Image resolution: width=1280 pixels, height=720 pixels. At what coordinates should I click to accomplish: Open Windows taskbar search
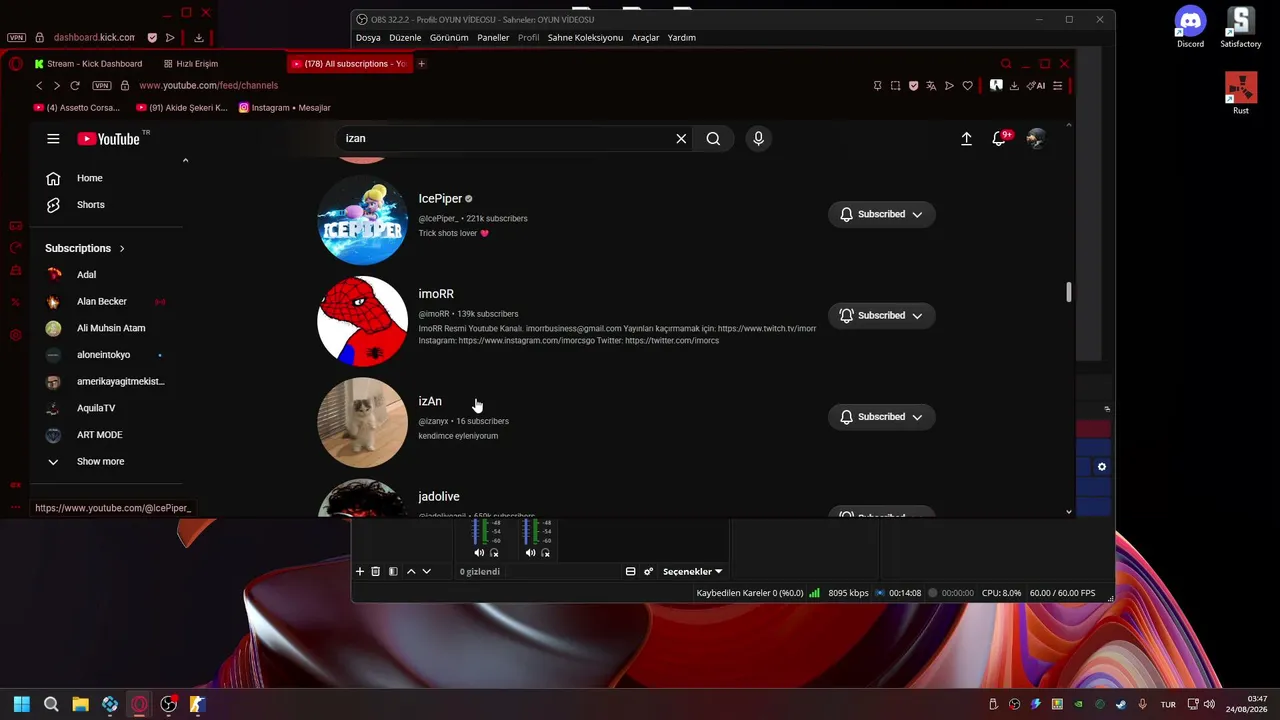pyautogui.click(x=51, y=704)
